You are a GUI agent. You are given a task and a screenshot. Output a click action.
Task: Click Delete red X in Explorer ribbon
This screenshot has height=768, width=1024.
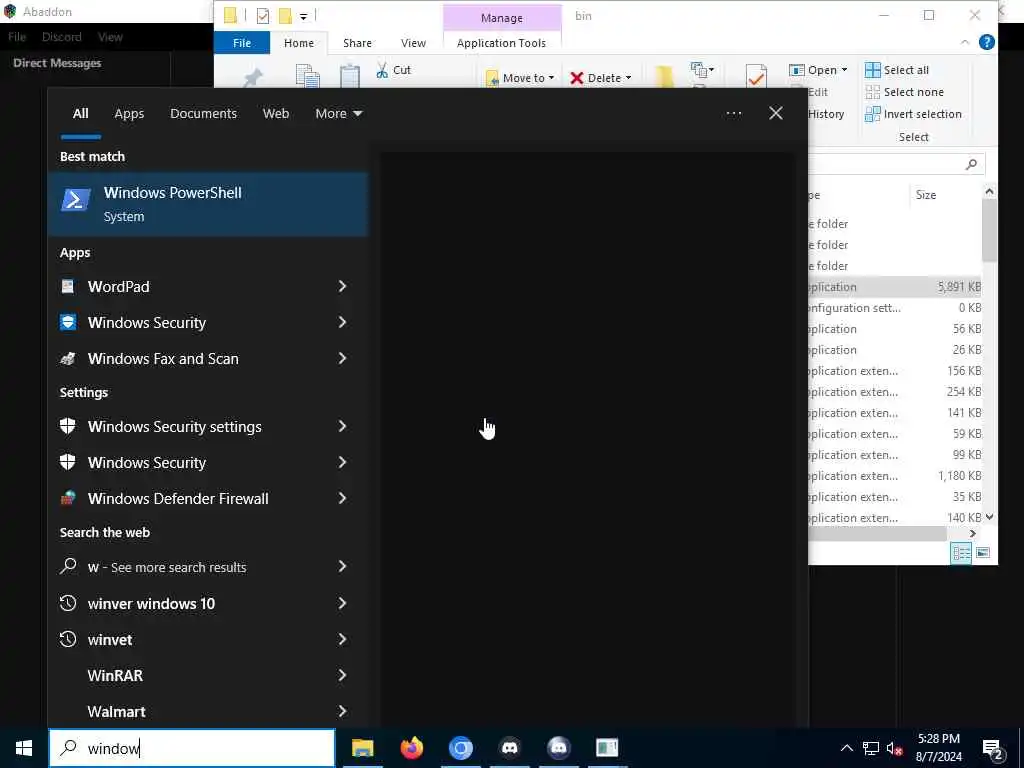click(x=577, y=78)
